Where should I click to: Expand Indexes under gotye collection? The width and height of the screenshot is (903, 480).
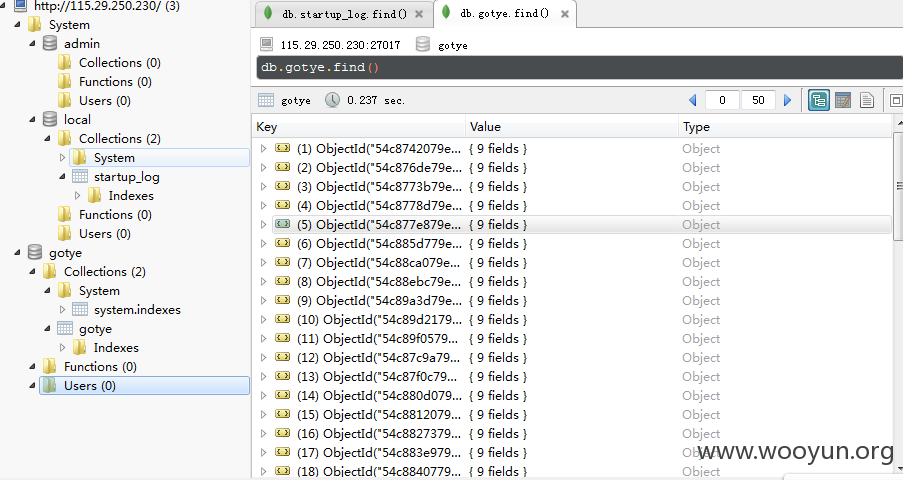tap(62, 347)
